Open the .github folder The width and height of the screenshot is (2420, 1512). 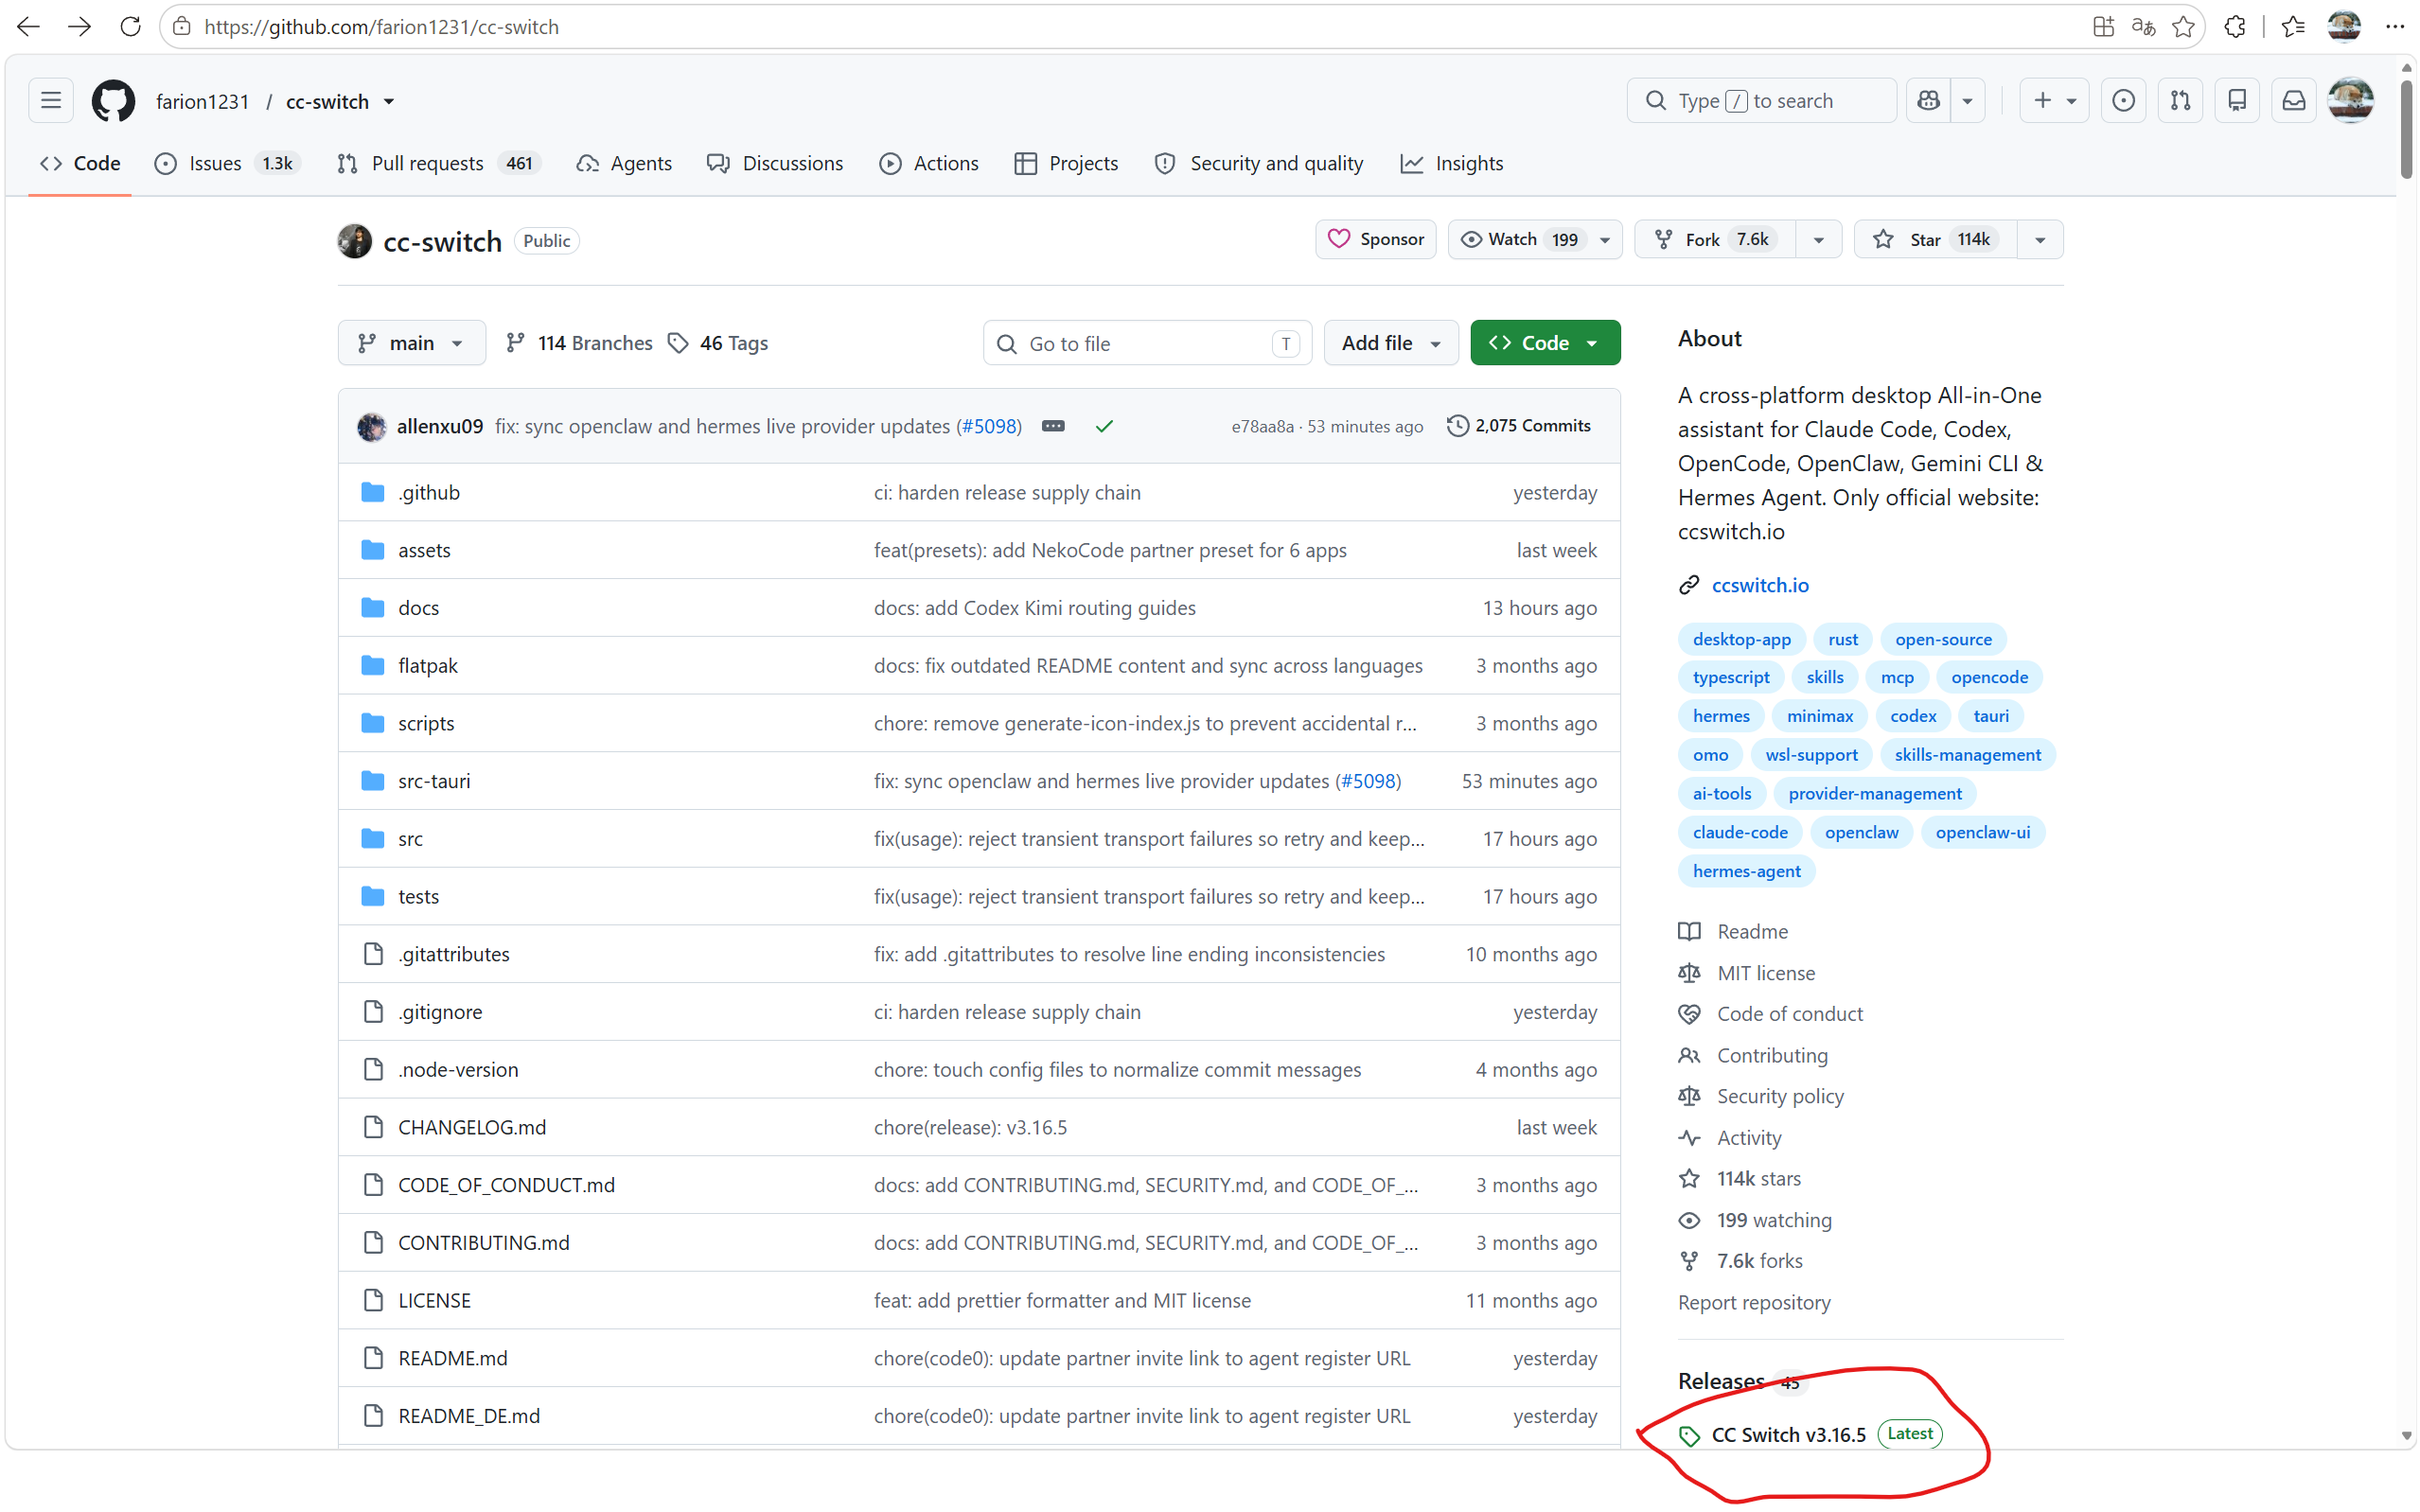tap(429, 492)
